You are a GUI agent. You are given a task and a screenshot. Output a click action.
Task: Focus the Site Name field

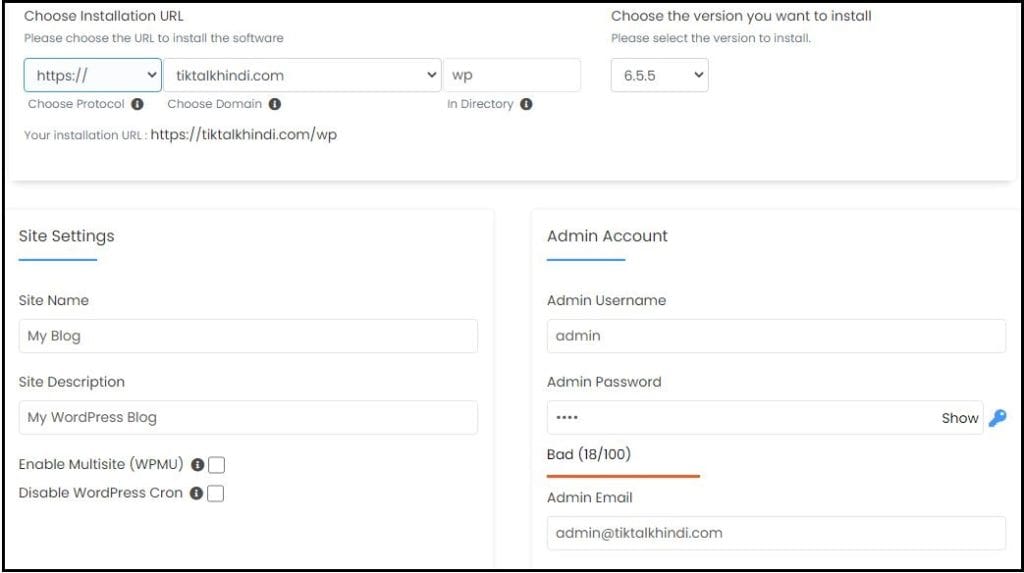click(248, 336)
